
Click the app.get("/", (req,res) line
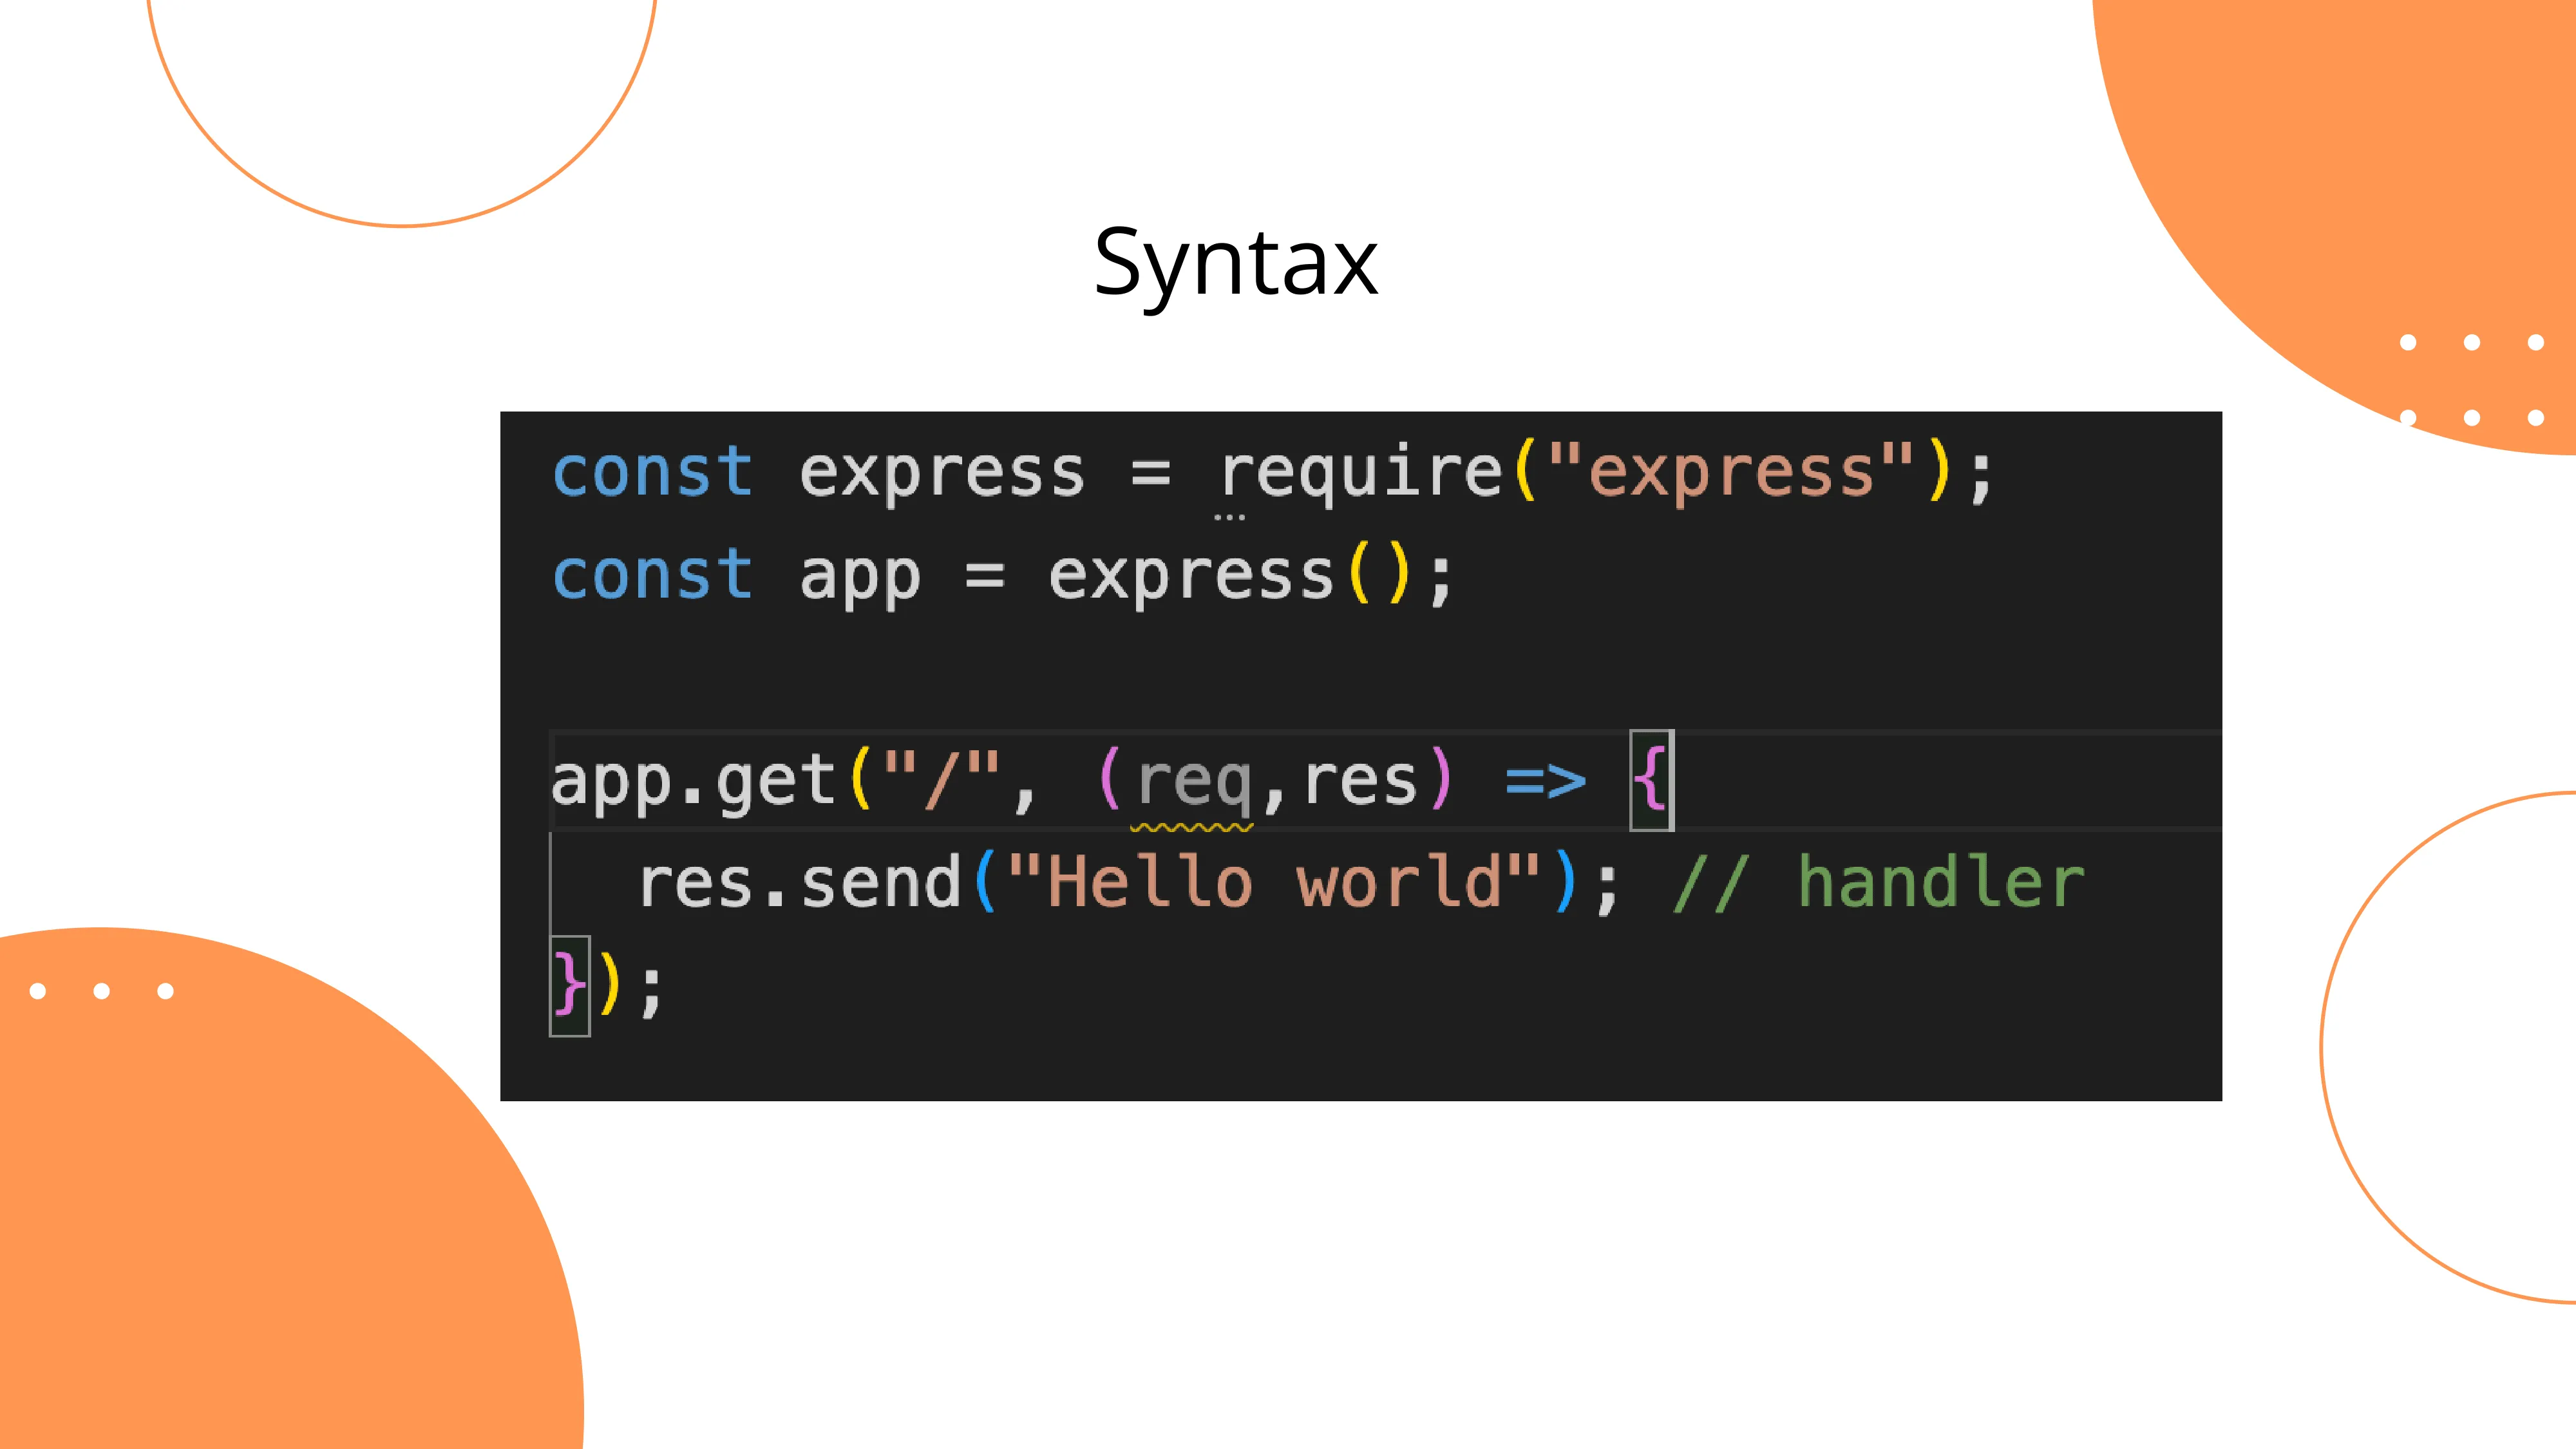(1111, 781)
